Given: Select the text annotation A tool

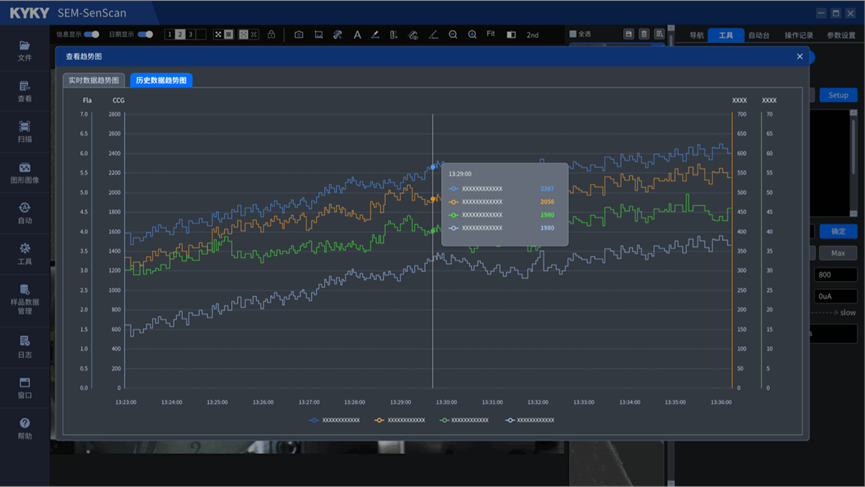Looking at the screenshot, I should click(x=357, y=35).
